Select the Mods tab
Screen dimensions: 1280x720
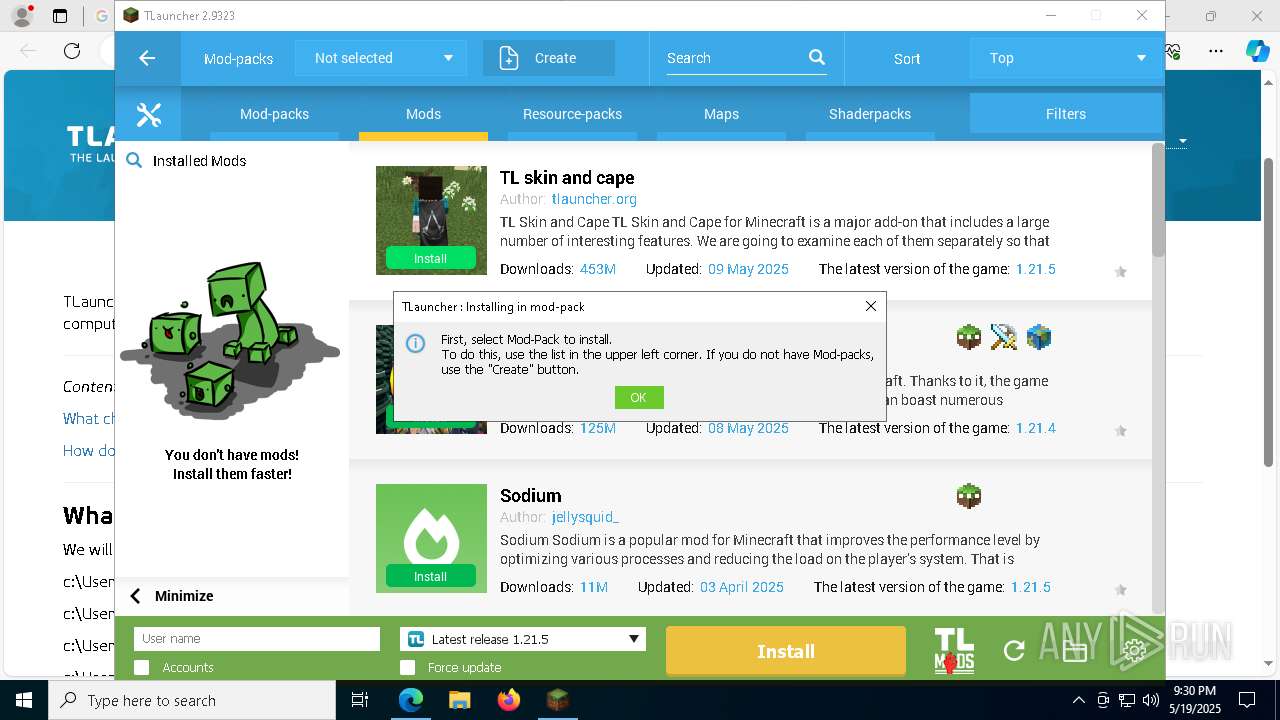423,114
